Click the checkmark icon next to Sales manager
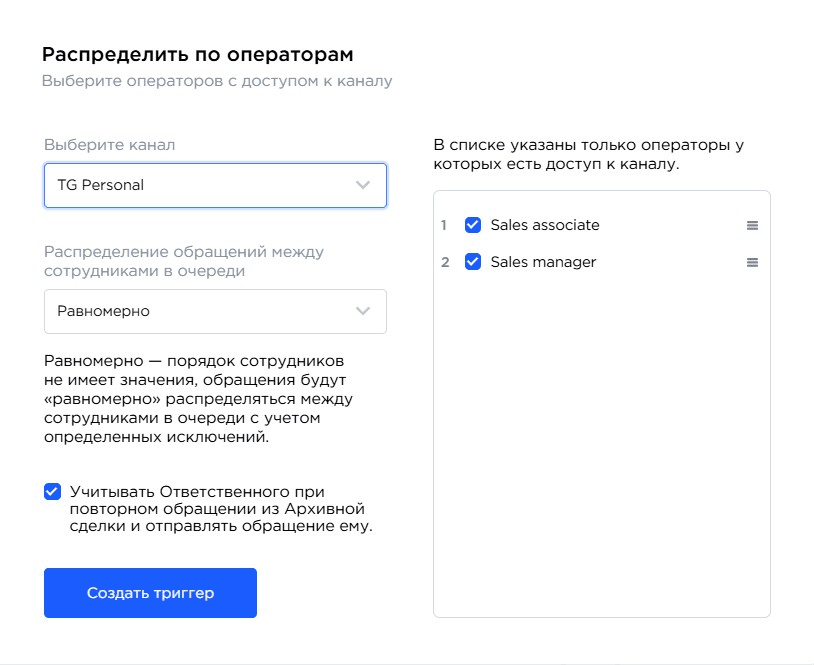 471,262
